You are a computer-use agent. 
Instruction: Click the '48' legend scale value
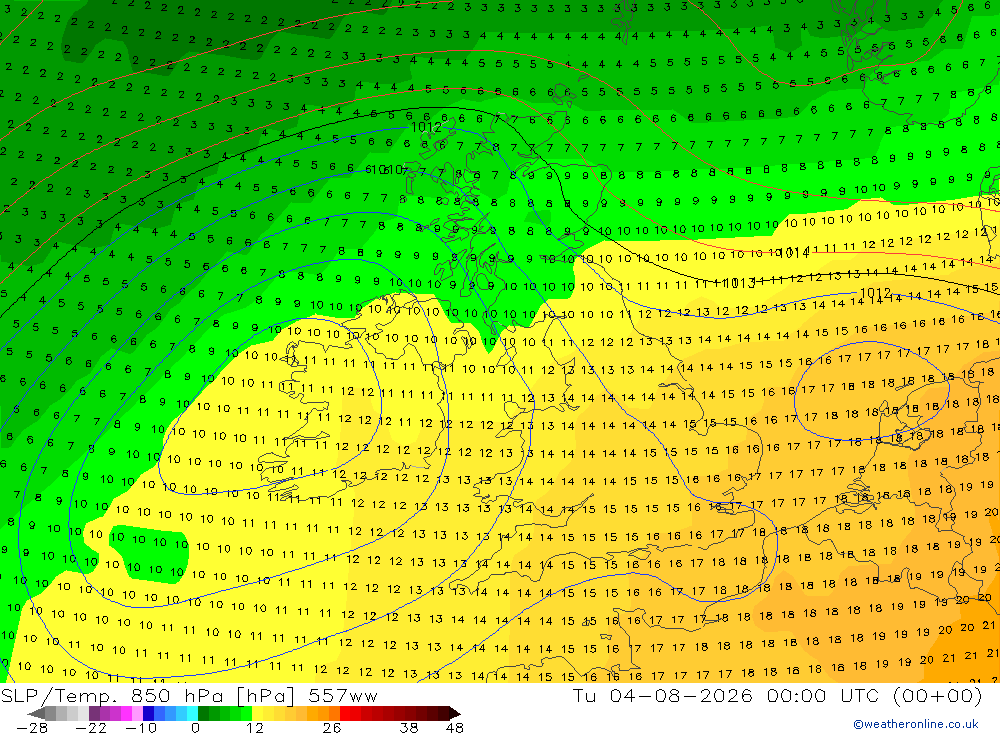pos(455,727)
